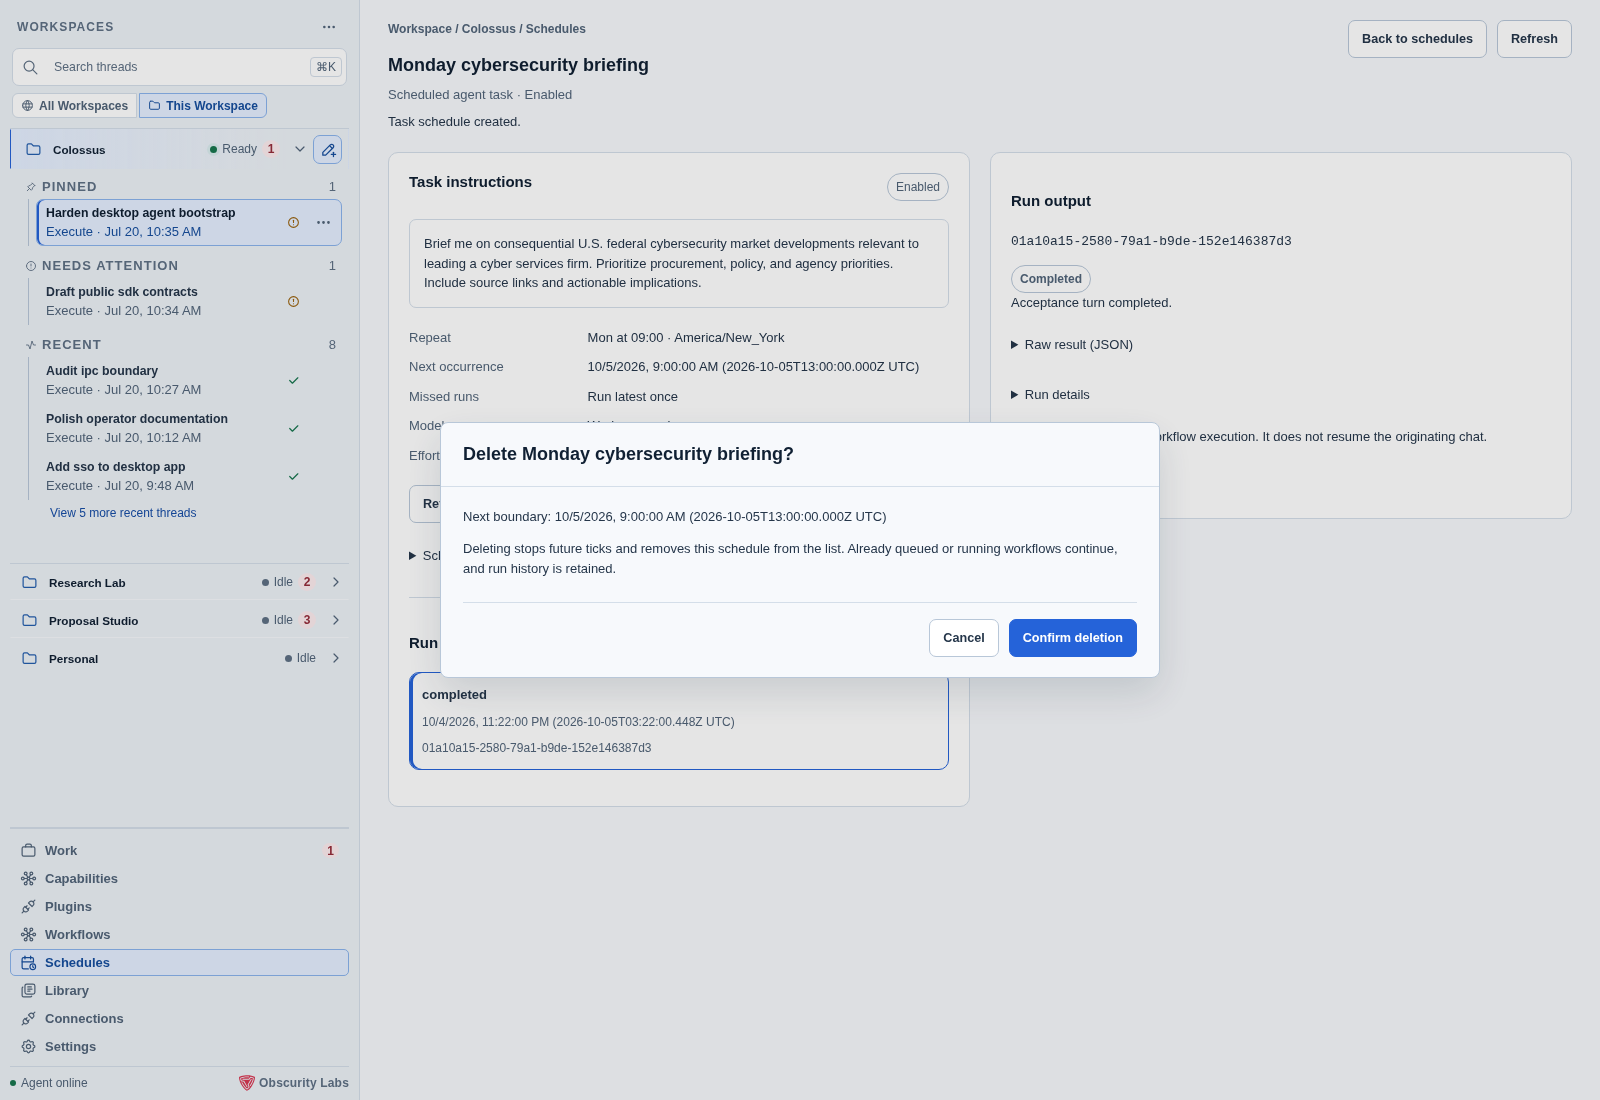
Task: Click the ⌘K shortcut hint
Action: [326, 67]
